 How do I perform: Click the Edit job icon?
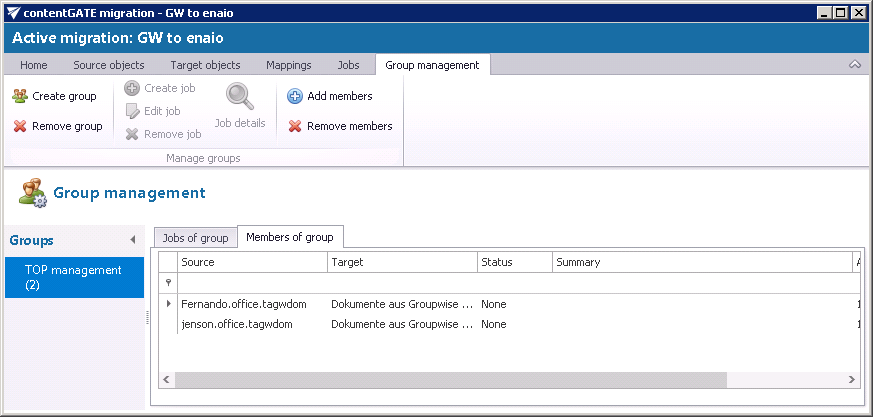[132, 111]
